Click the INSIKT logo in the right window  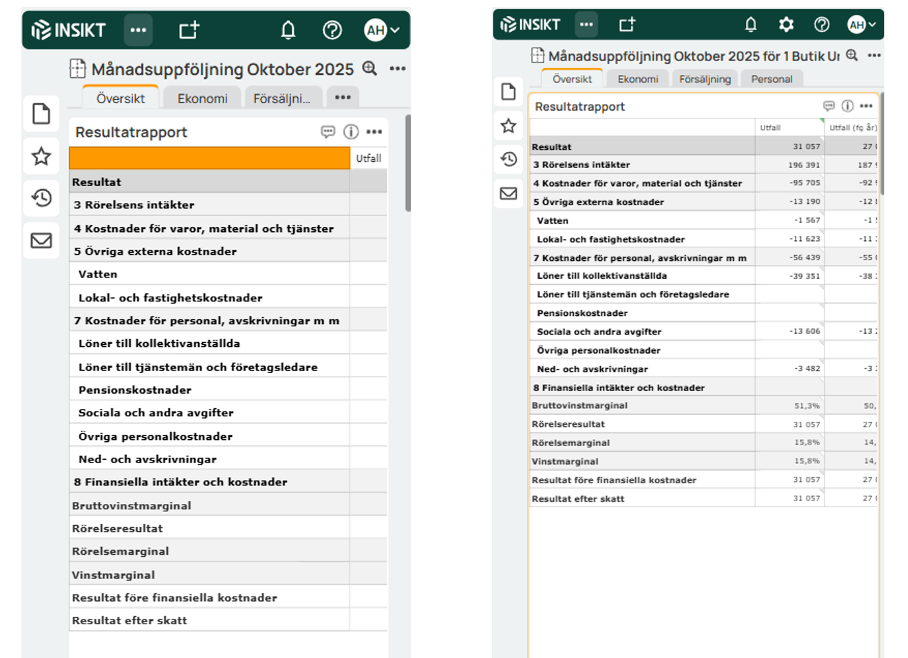pos(531,25)
